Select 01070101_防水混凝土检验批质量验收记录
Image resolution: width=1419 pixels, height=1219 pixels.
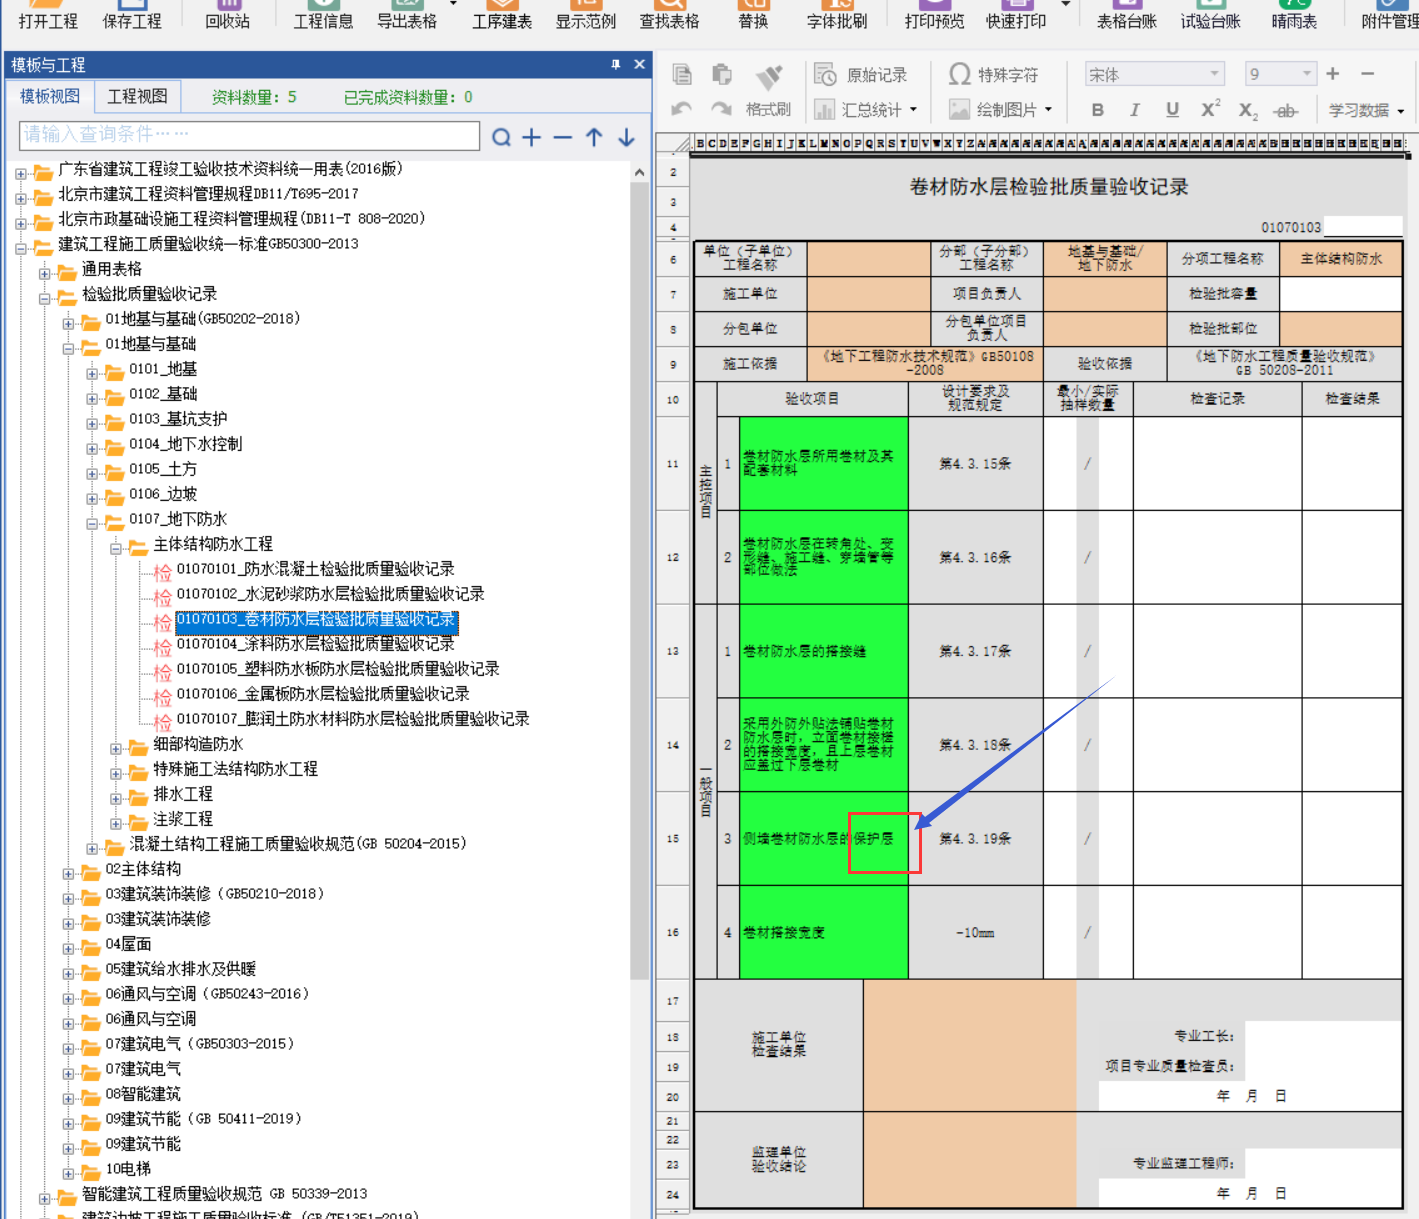[x=315, y=569]
